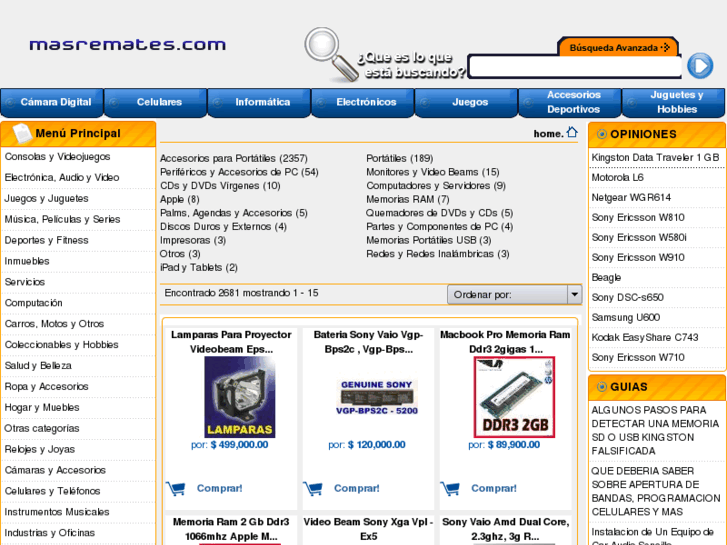Go to Accesorios Deportivos nav tab
Screen dimensions: 727x545
click(x=570, y=103)
